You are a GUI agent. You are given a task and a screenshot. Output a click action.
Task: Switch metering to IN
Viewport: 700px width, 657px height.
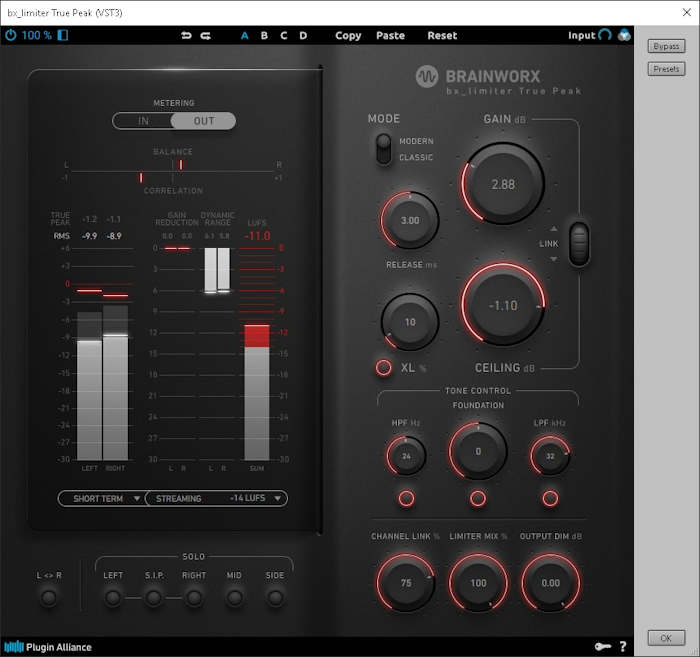[x=143, y=121]
